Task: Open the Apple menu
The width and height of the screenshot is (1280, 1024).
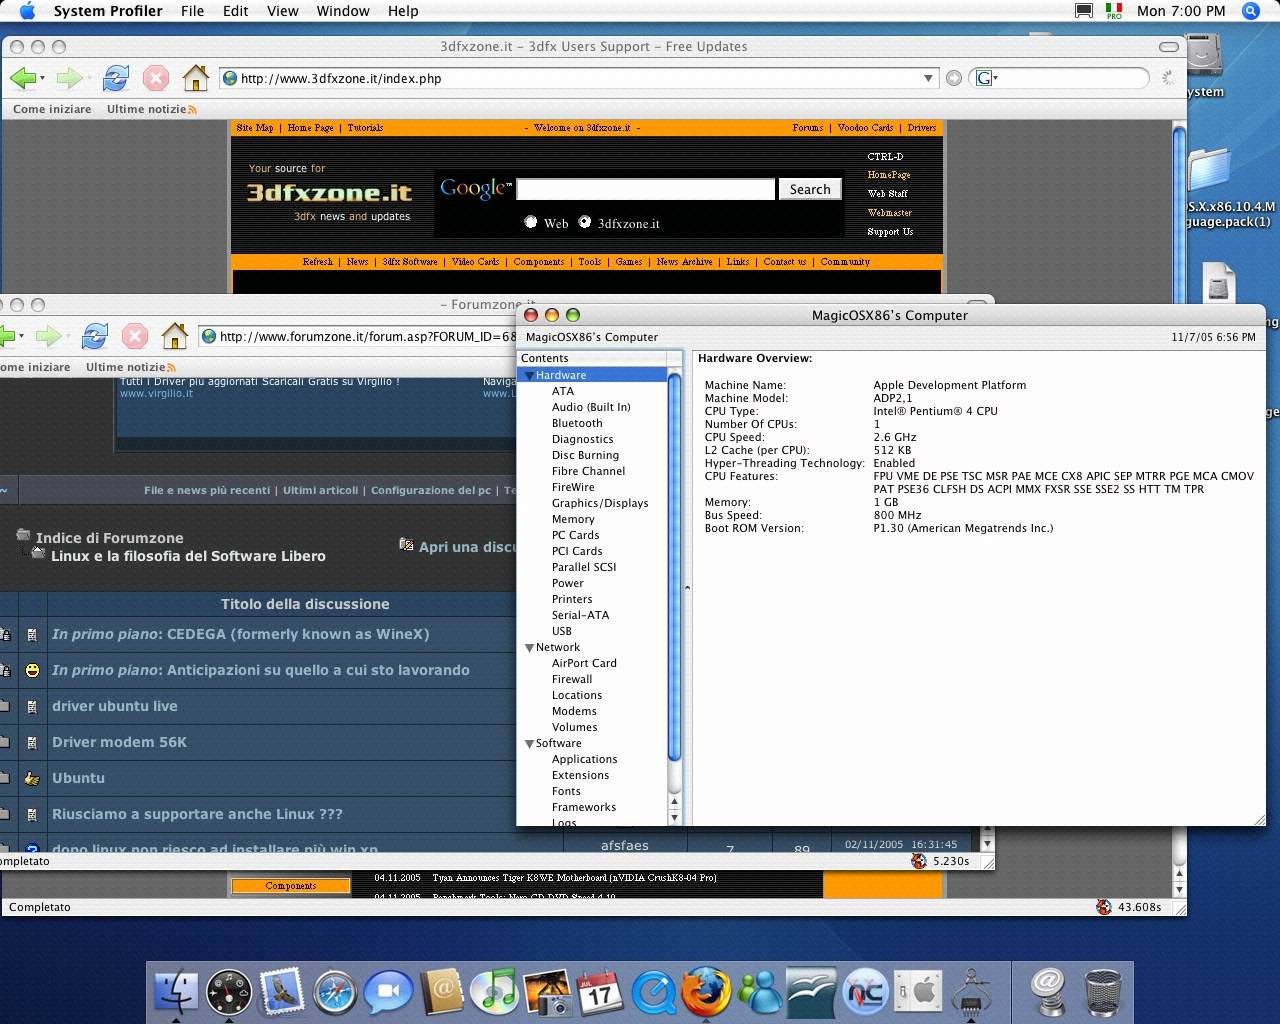Action: 27,11
